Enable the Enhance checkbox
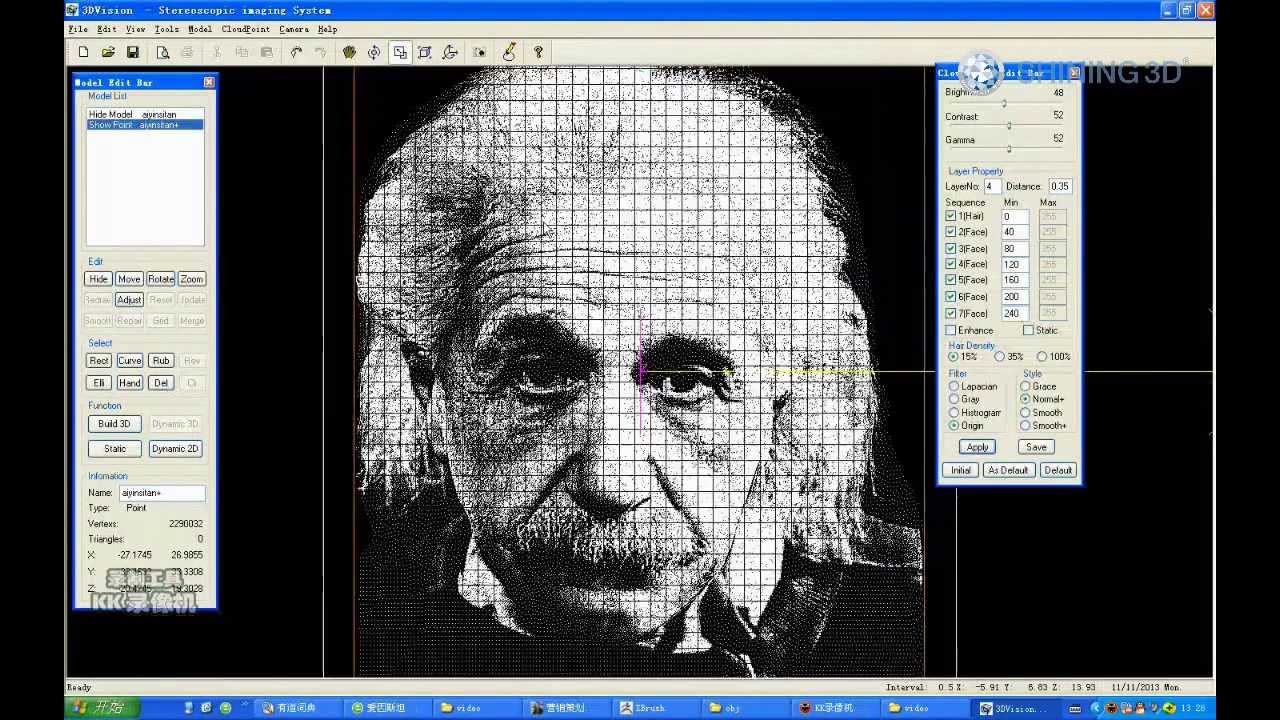The width and height of the screenshot is (1280, 720). pos(951,330)
